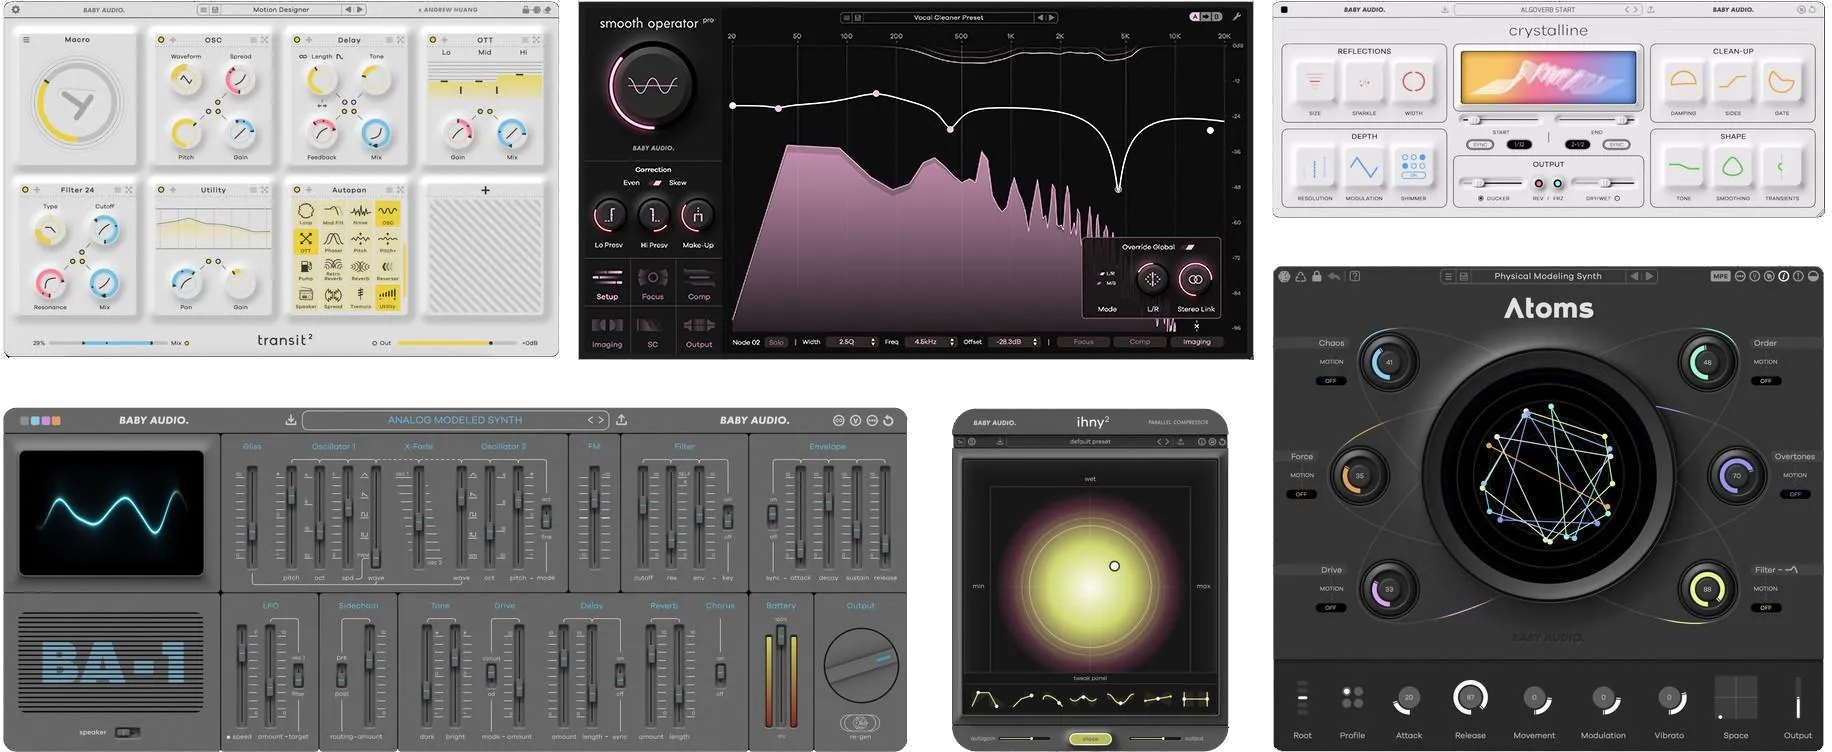Image resolution: width=1832 pixels, height=752 pixels.
Task: Open Macro hamburger menu in Transit
Action: click(26, 40)
